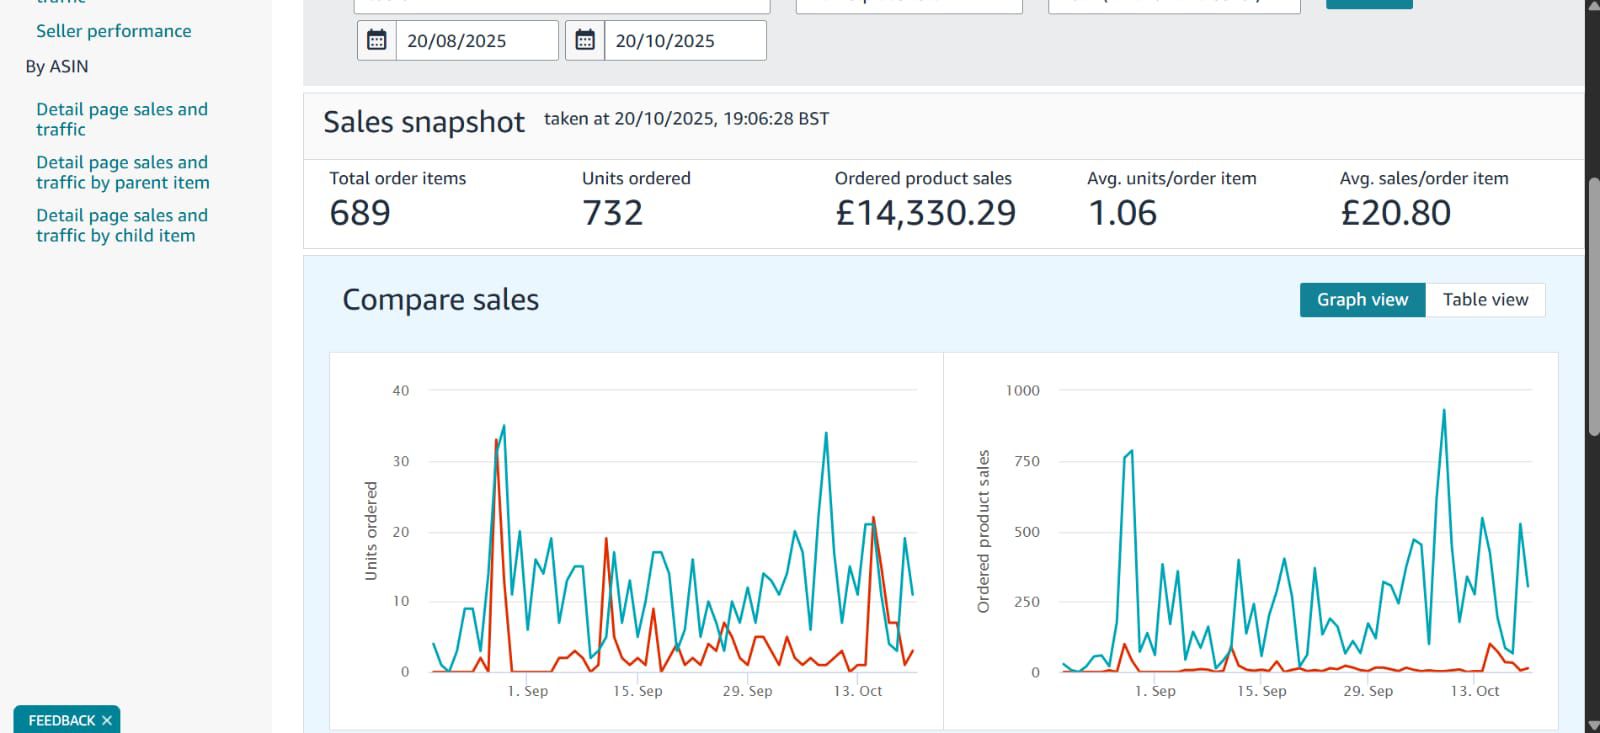Switch to Table view
The height and width of the screenshot is (733, 1600).
click(x=1485, y=300)
